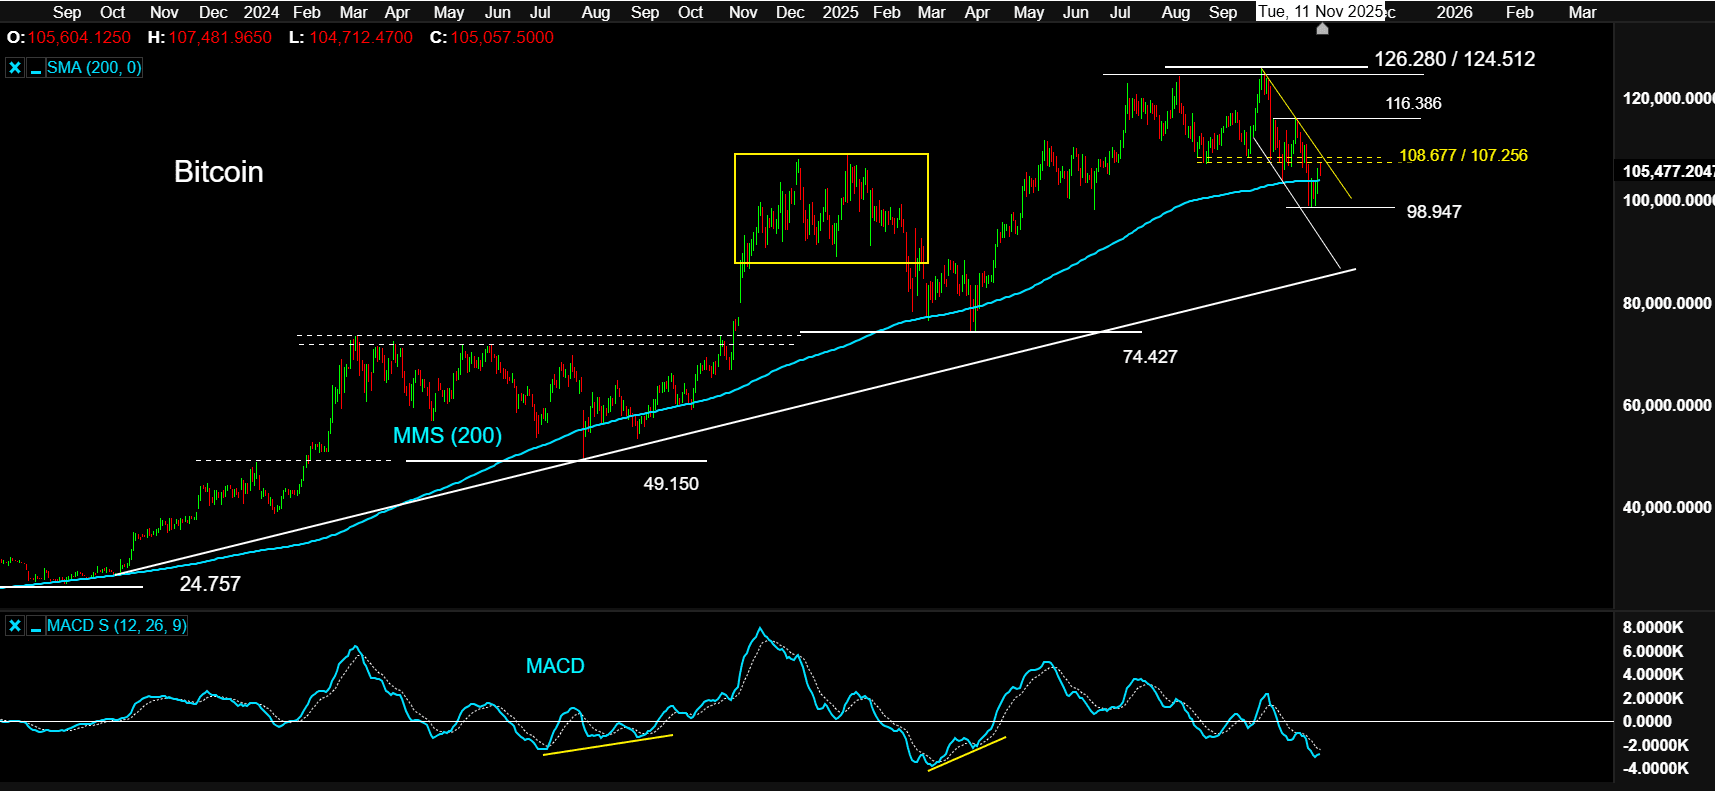This screenshot has height=791, width=1715.
Task: Click the 24.757 base level label
Action: click(x=210, y=584)
